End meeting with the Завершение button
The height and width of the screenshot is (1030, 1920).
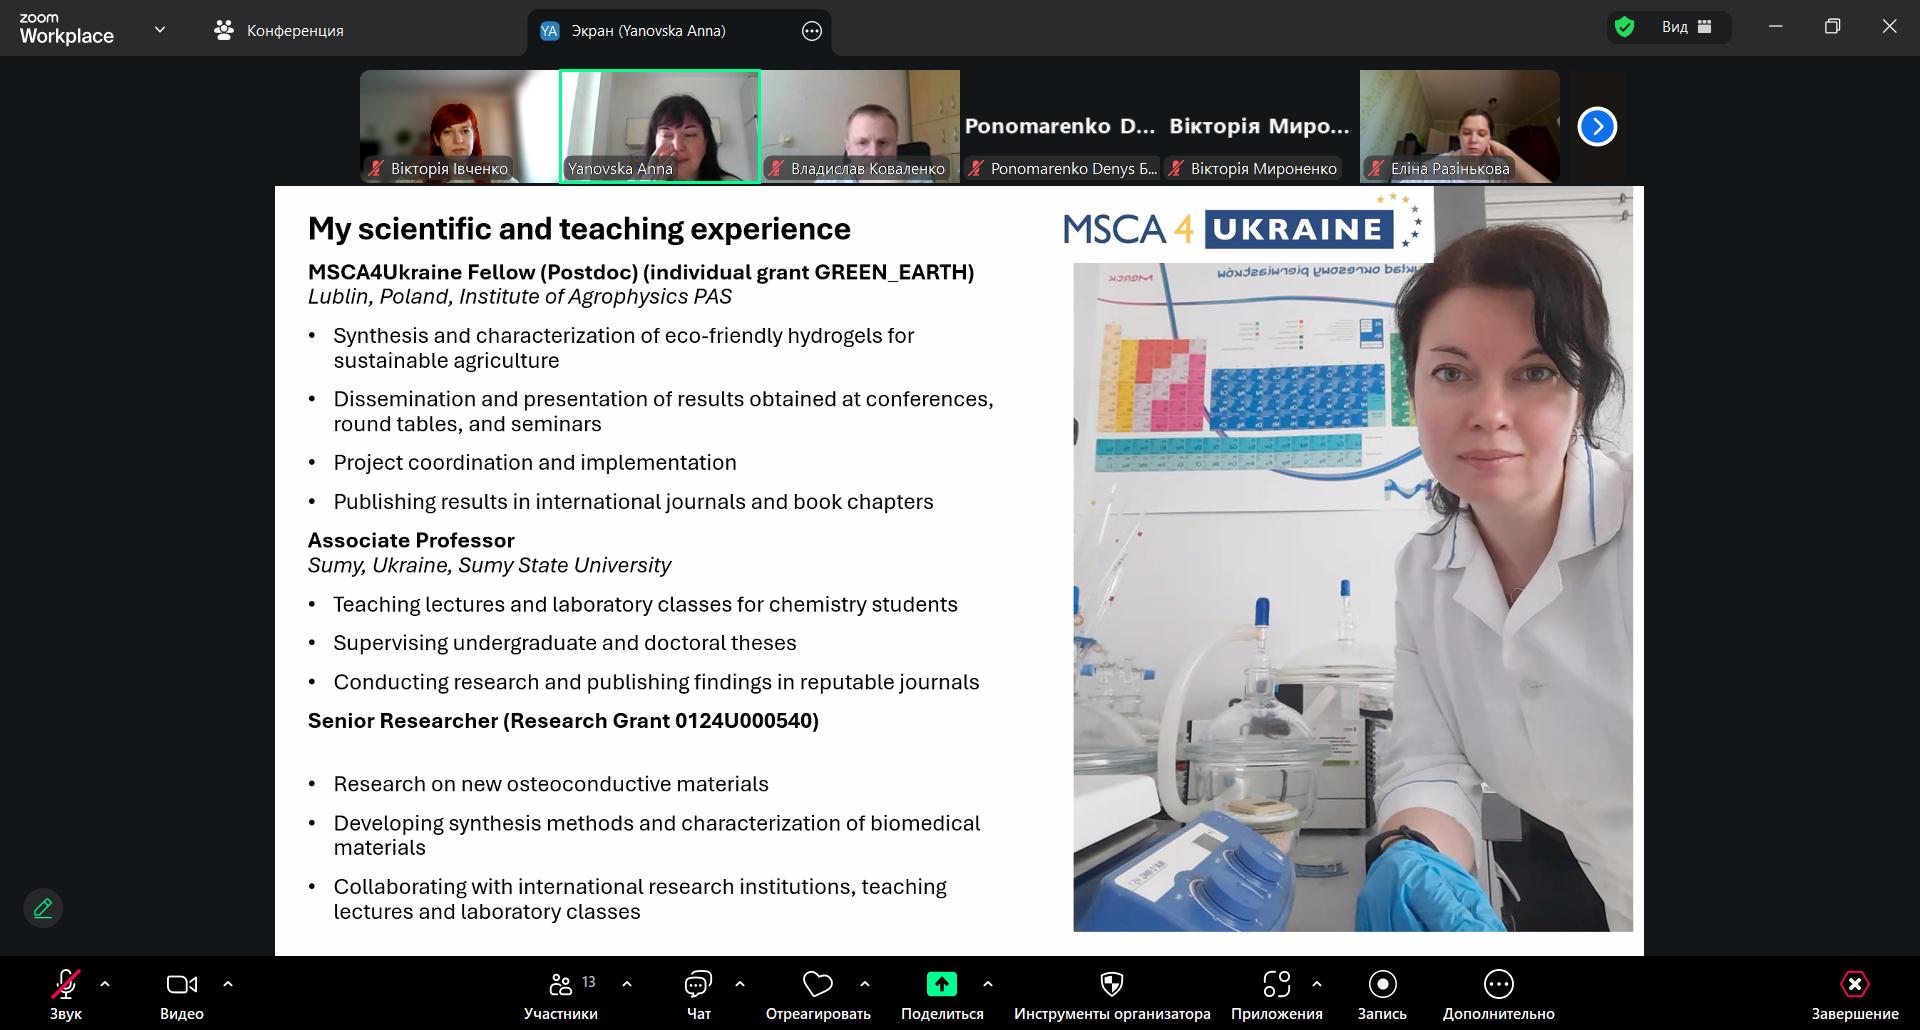tap(1854, 985)
